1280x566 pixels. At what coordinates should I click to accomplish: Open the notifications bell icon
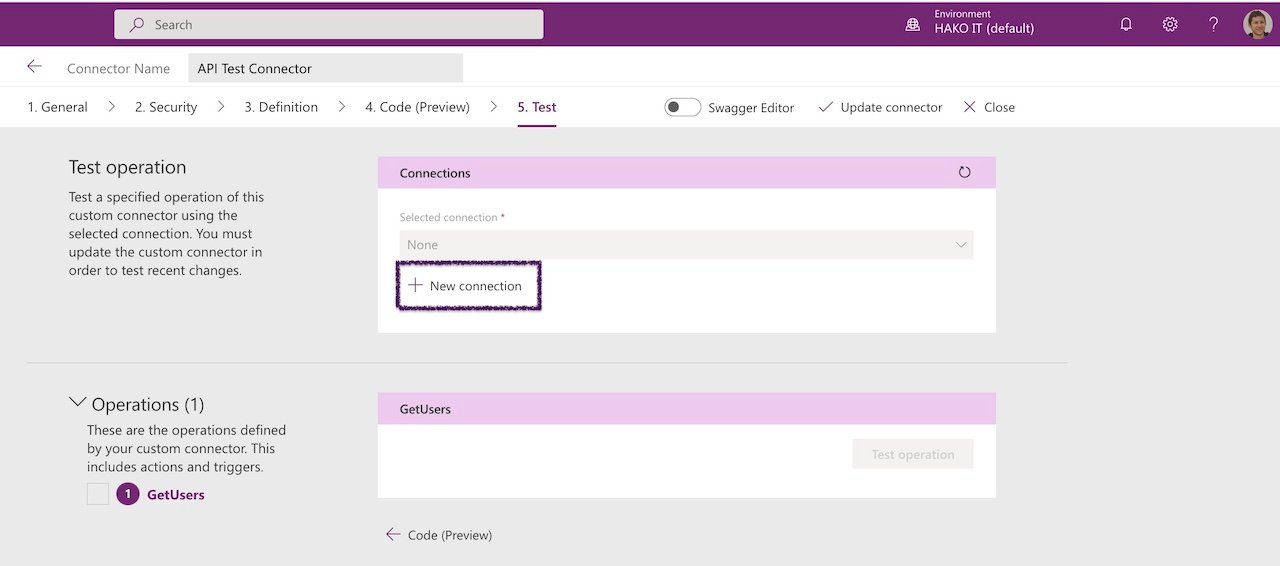(1126, 25)
